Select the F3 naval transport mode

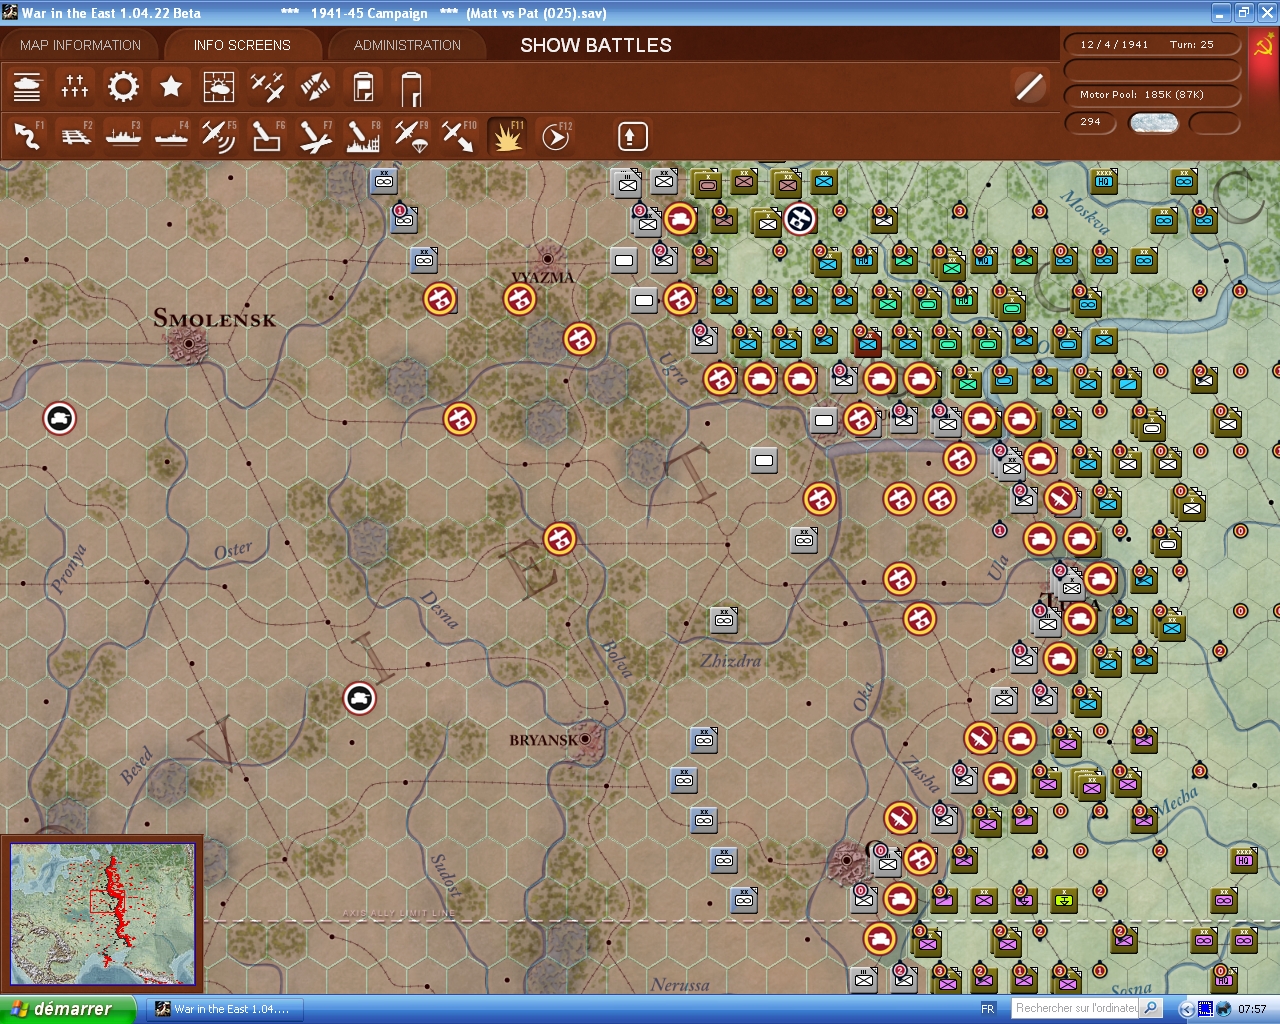(123, 135)
